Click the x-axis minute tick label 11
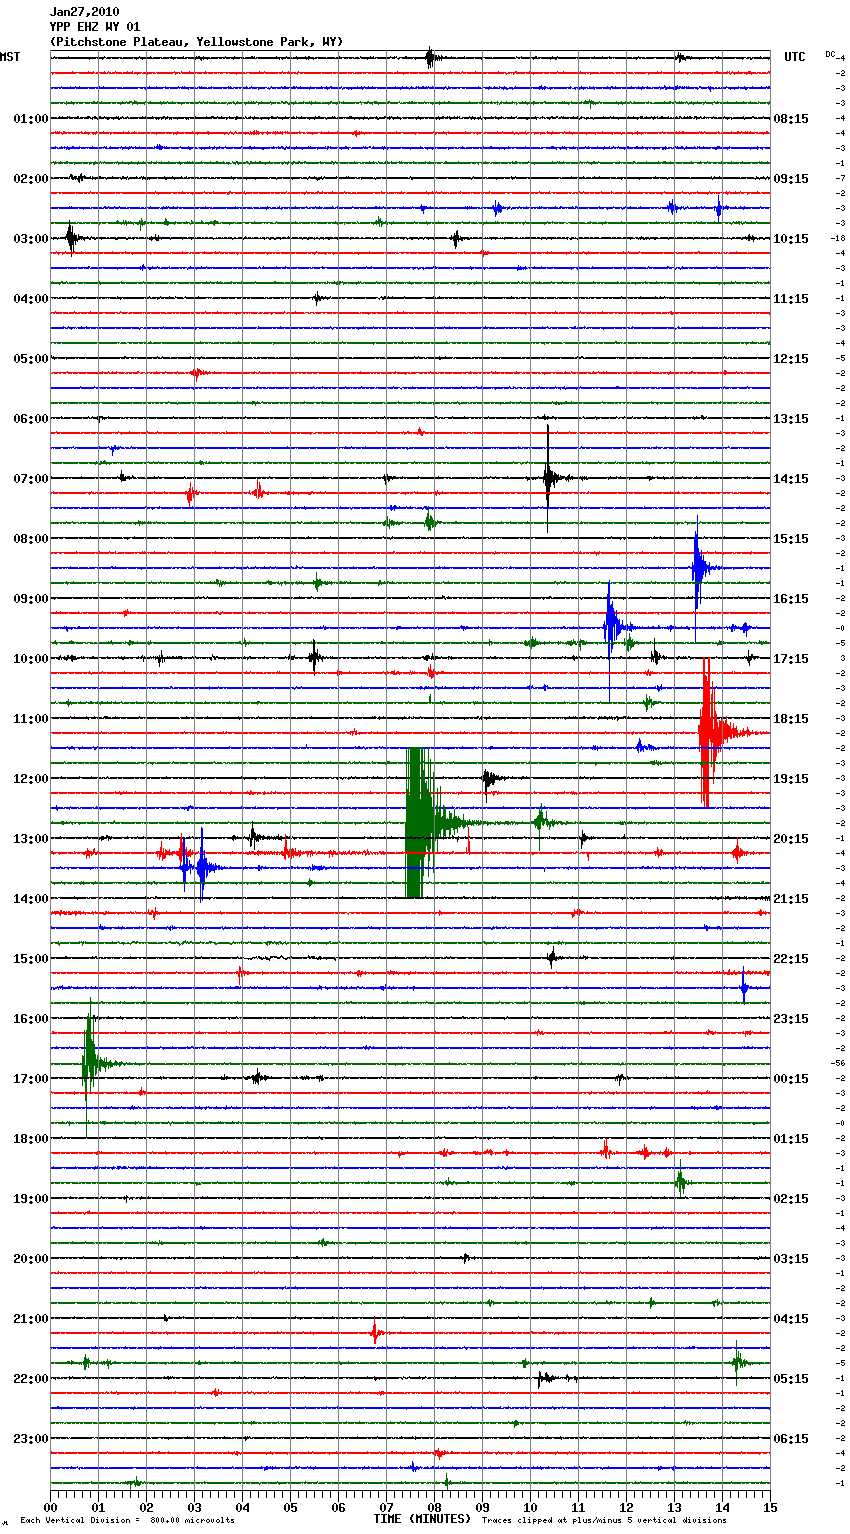The image size is (850, 1534). [x=578, y=1507]
